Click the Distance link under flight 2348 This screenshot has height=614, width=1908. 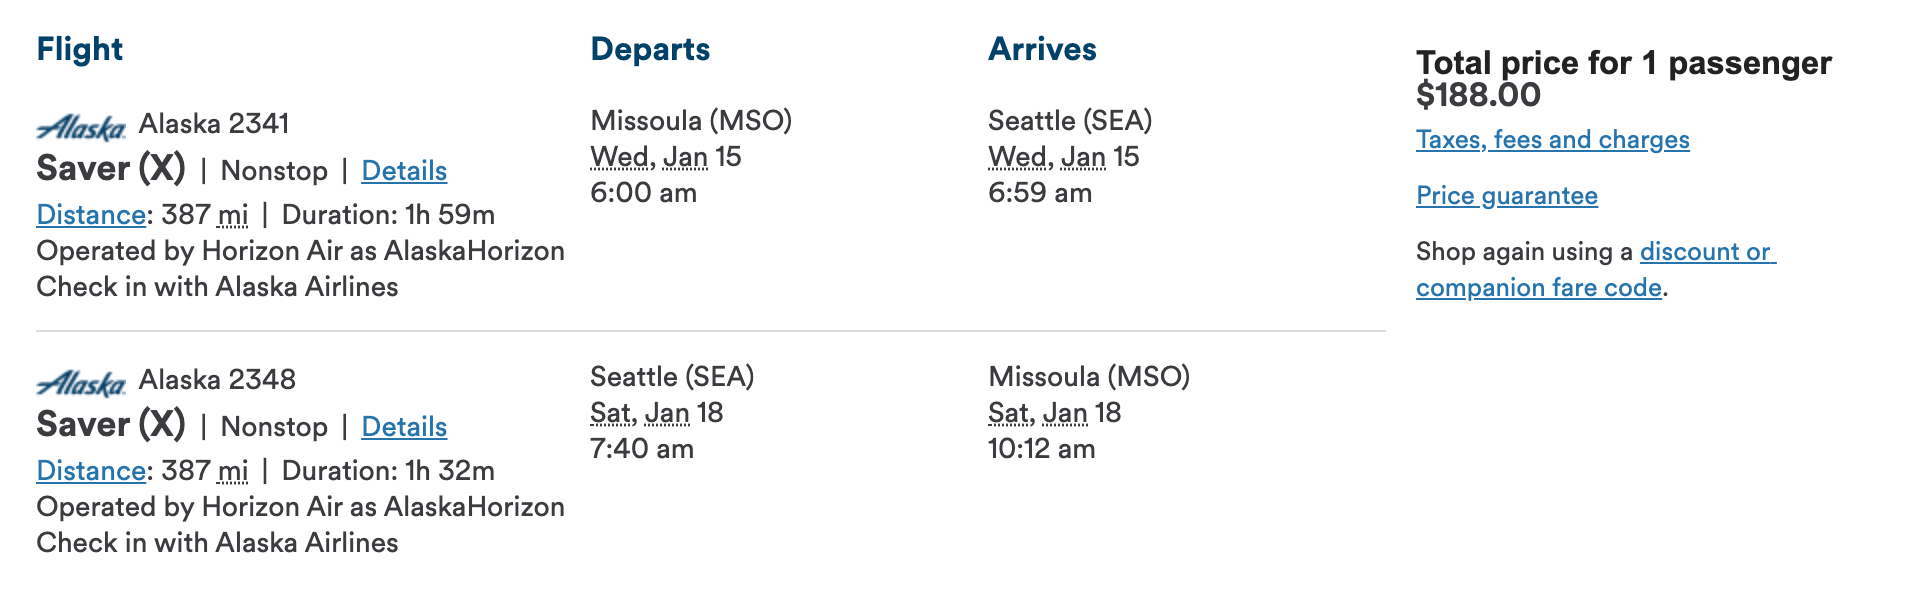pyautogui.click(x=91, y=471)
